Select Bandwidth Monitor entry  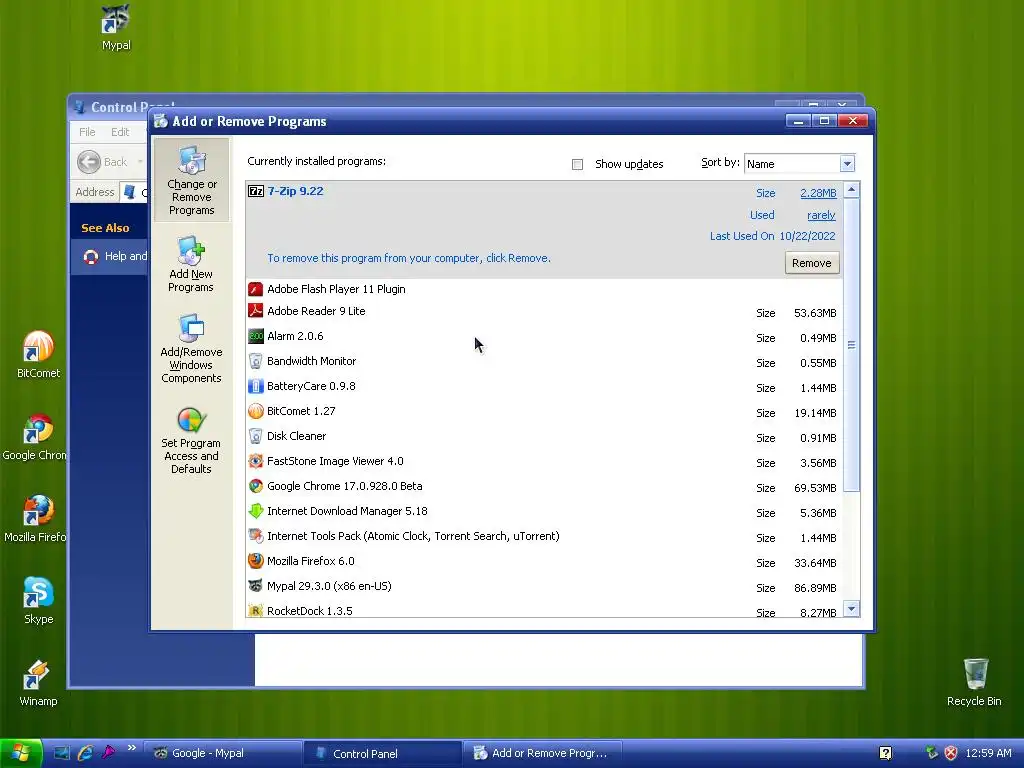(x=545, y=361)
